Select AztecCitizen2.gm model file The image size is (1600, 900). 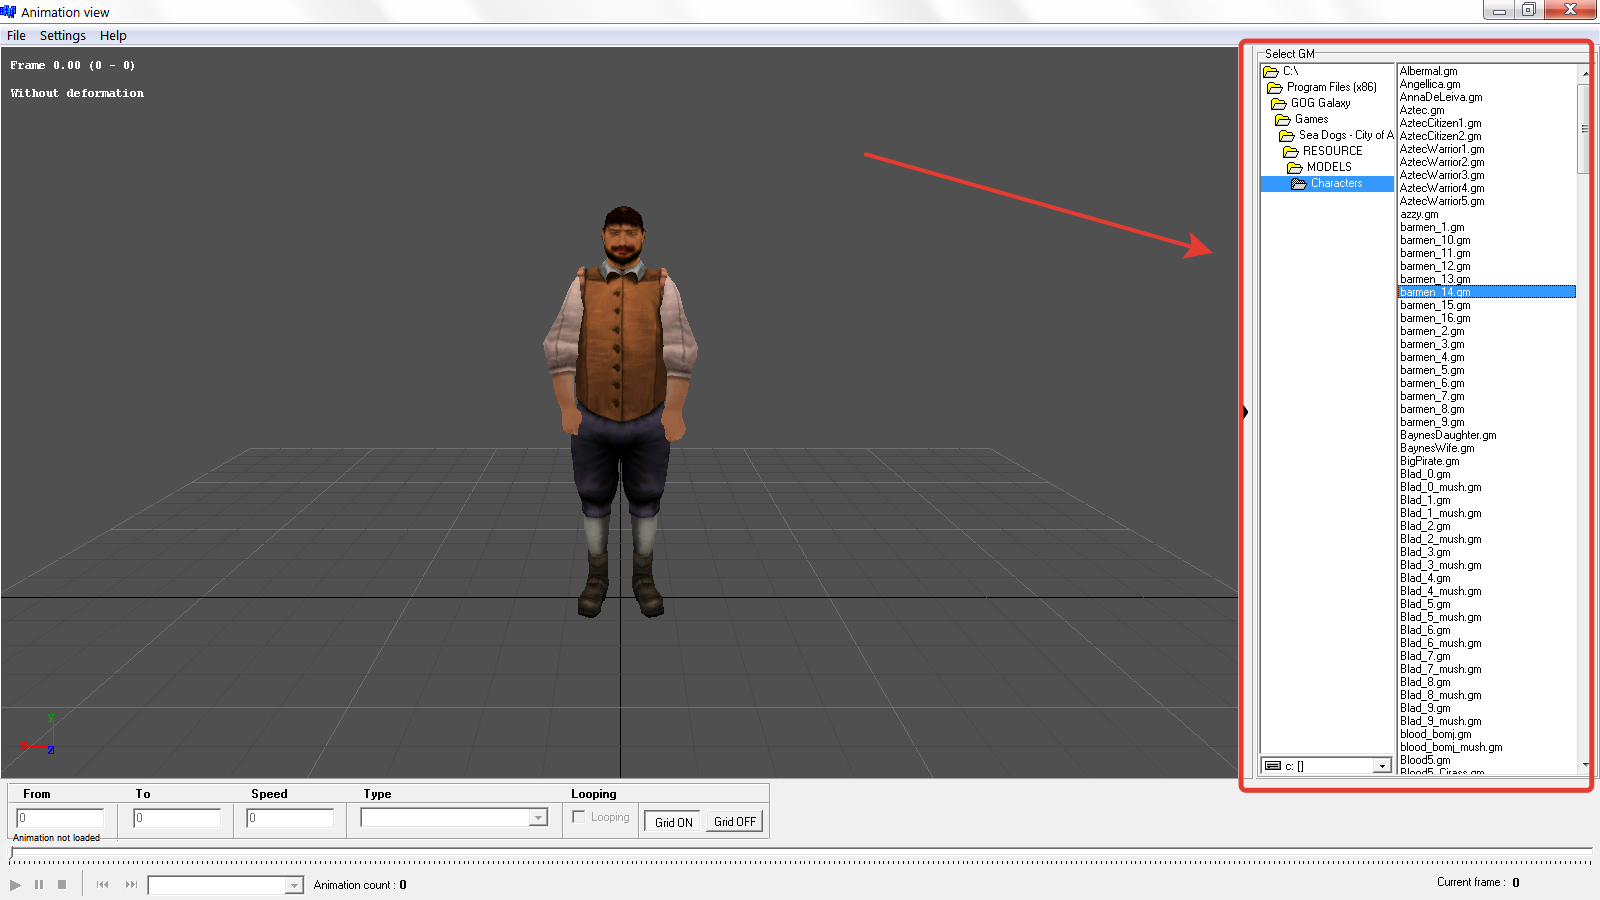(x=1441, y=136)
